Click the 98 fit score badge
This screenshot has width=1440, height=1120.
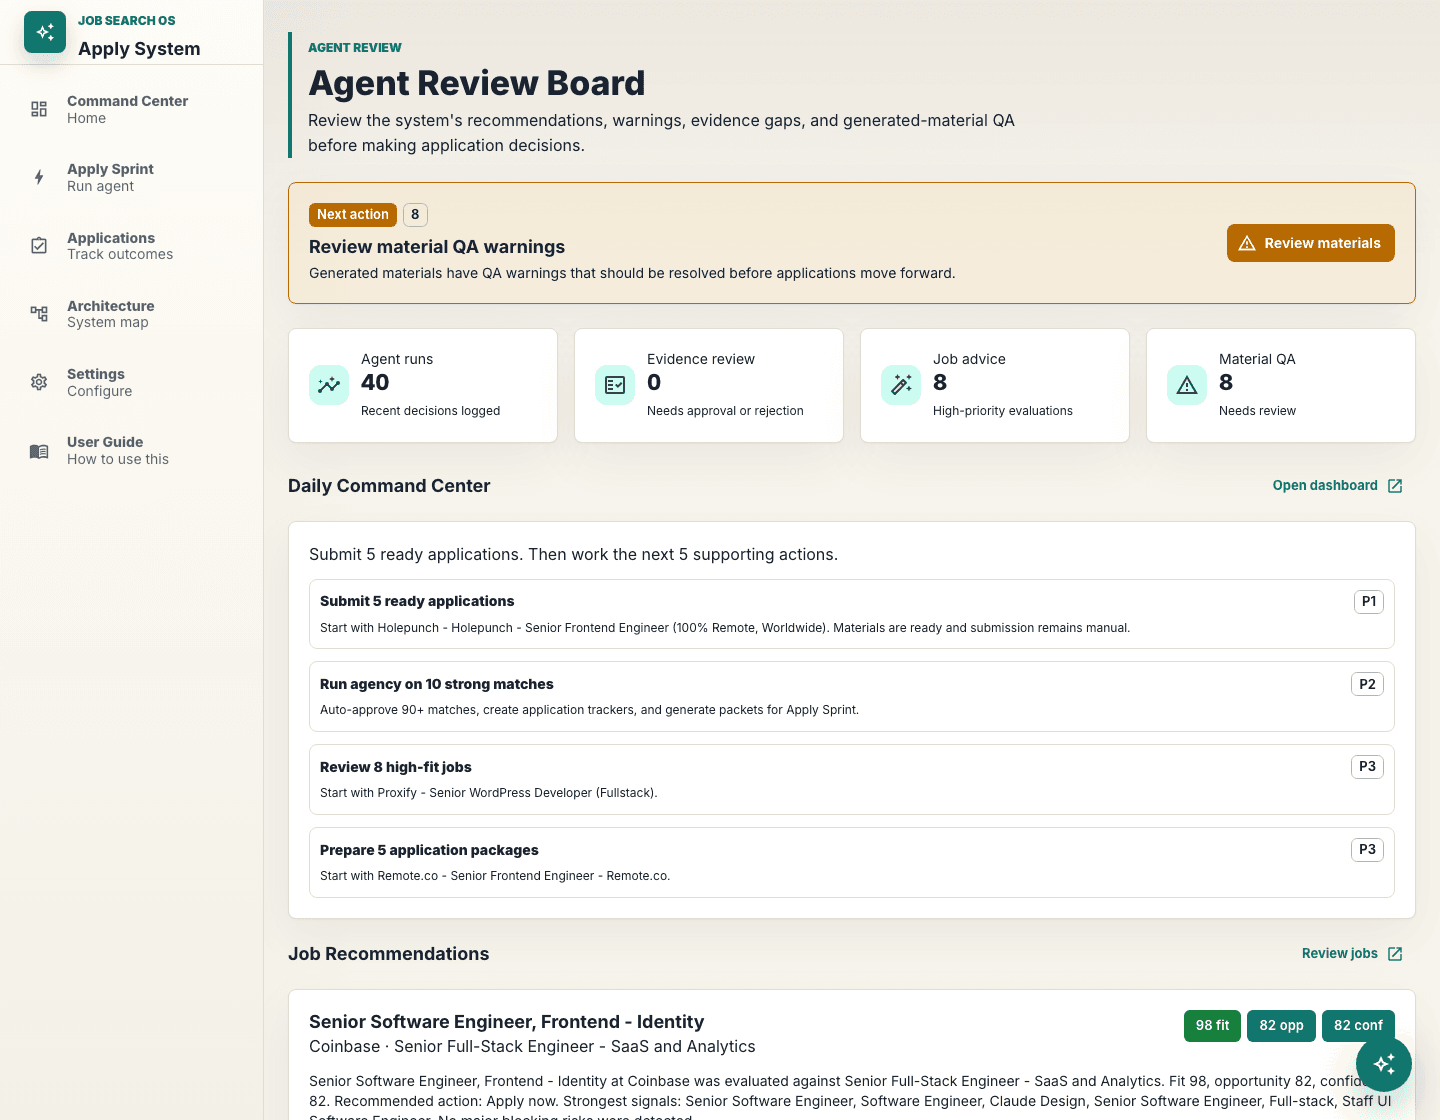(x=1212, y=1026)
